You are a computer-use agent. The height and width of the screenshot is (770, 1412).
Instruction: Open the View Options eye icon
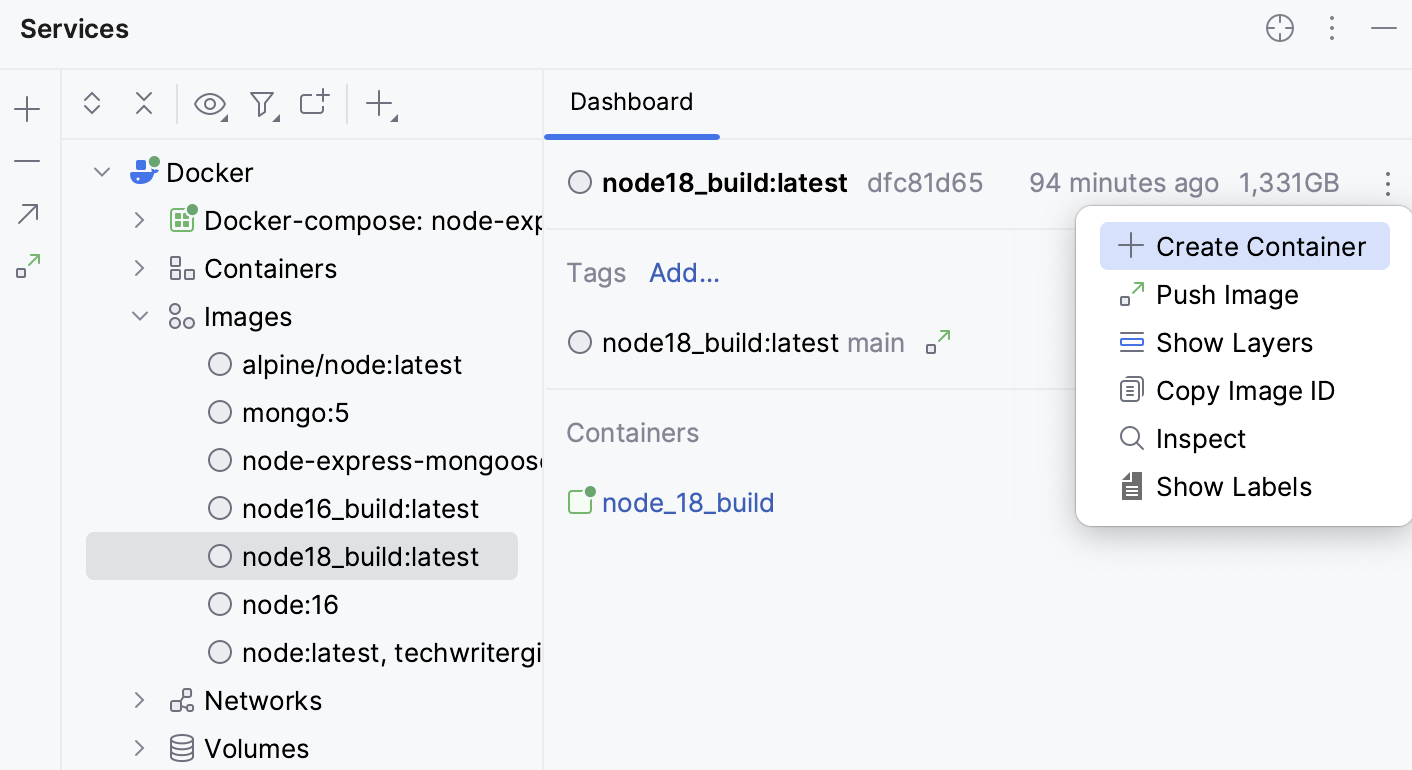(x=210, y=104)
